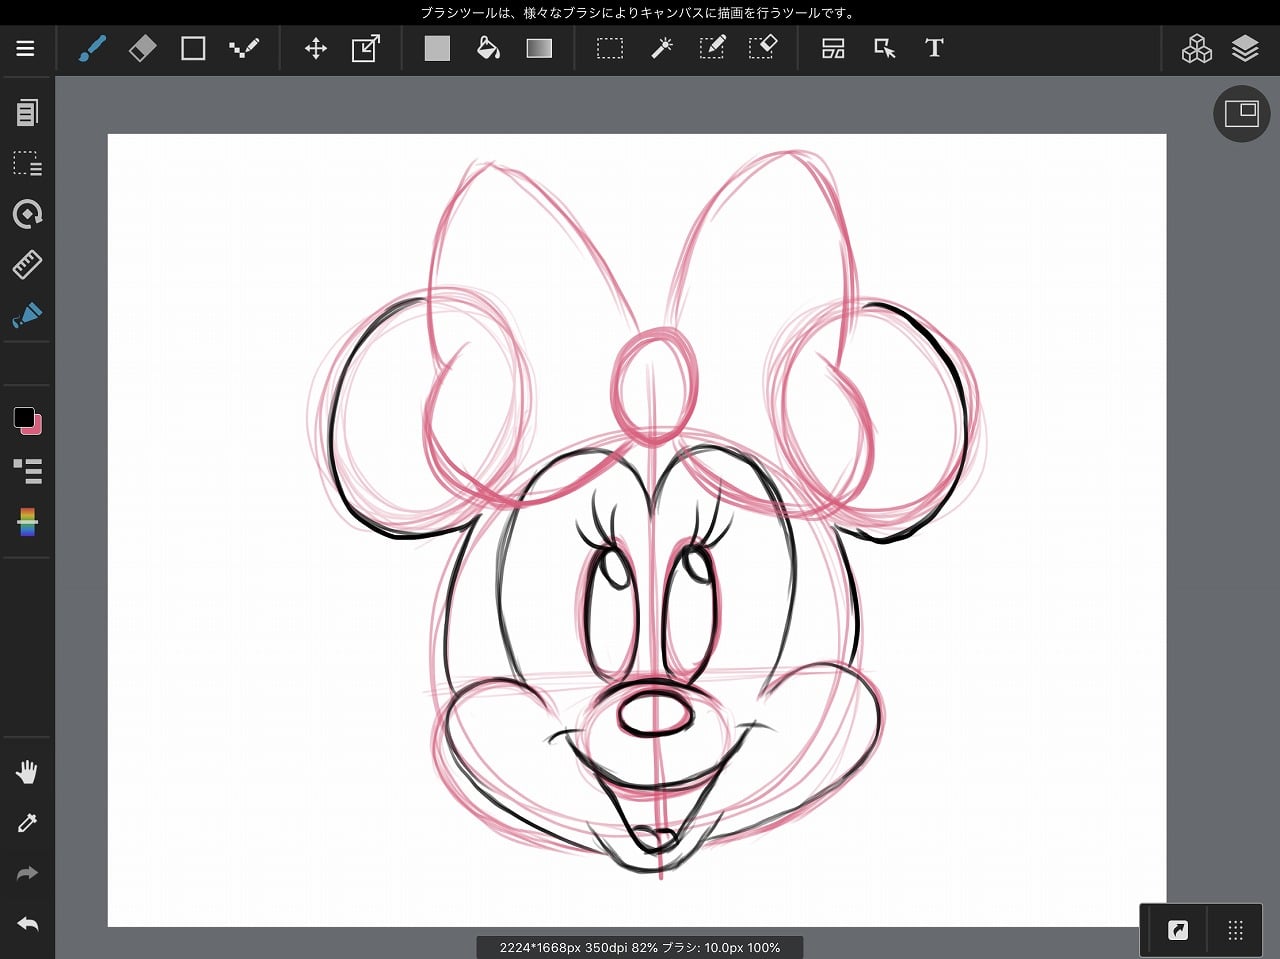Pick the Gradient tool
The width and height of the screenshot is (1280, 959).
(539, 48)
